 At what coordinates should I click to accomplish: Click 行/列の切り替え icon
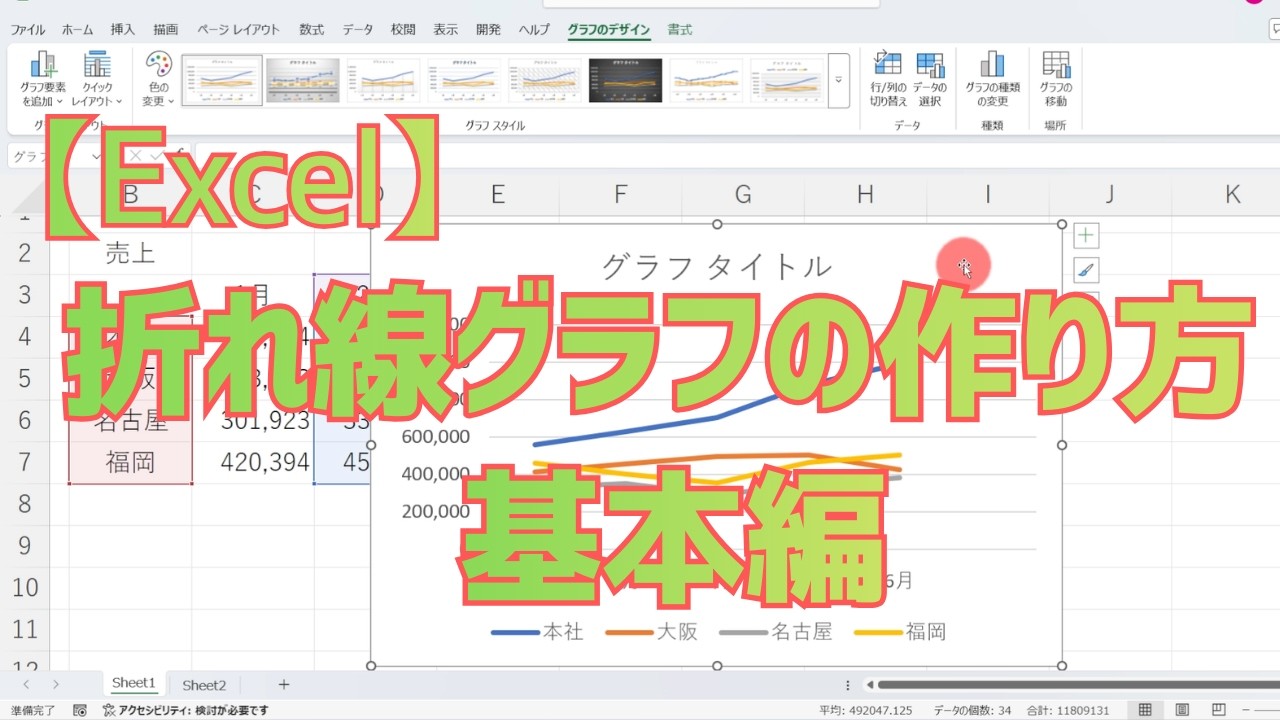888,79
